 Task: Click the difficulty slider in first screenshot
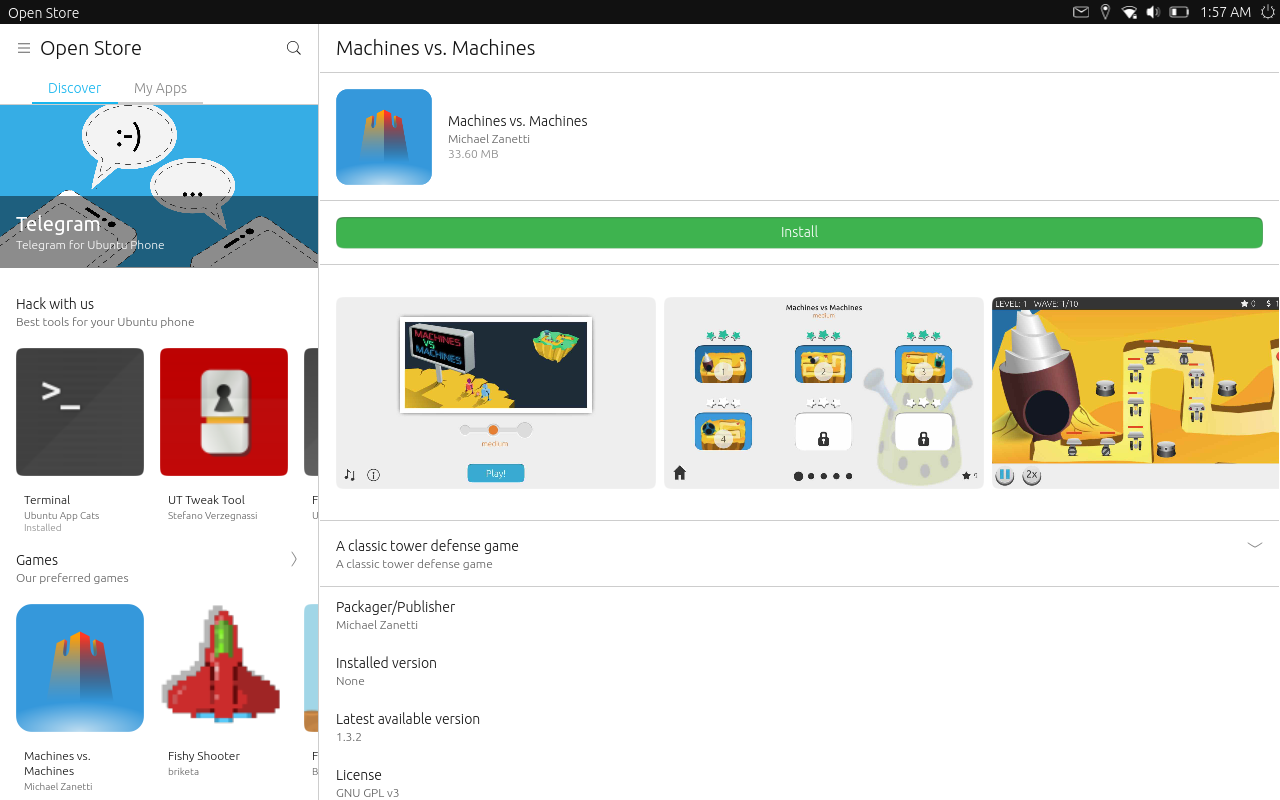coord(496,429)
